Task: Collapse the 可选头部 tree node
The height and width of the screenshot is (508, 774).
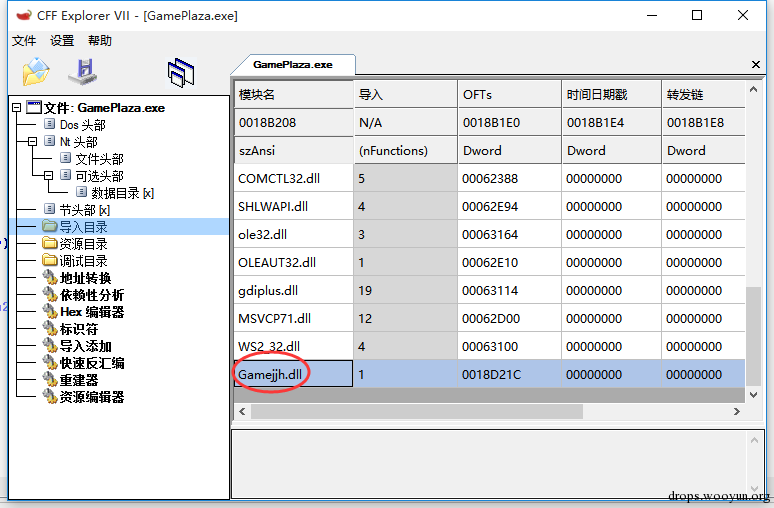Action: coord(48,176)
